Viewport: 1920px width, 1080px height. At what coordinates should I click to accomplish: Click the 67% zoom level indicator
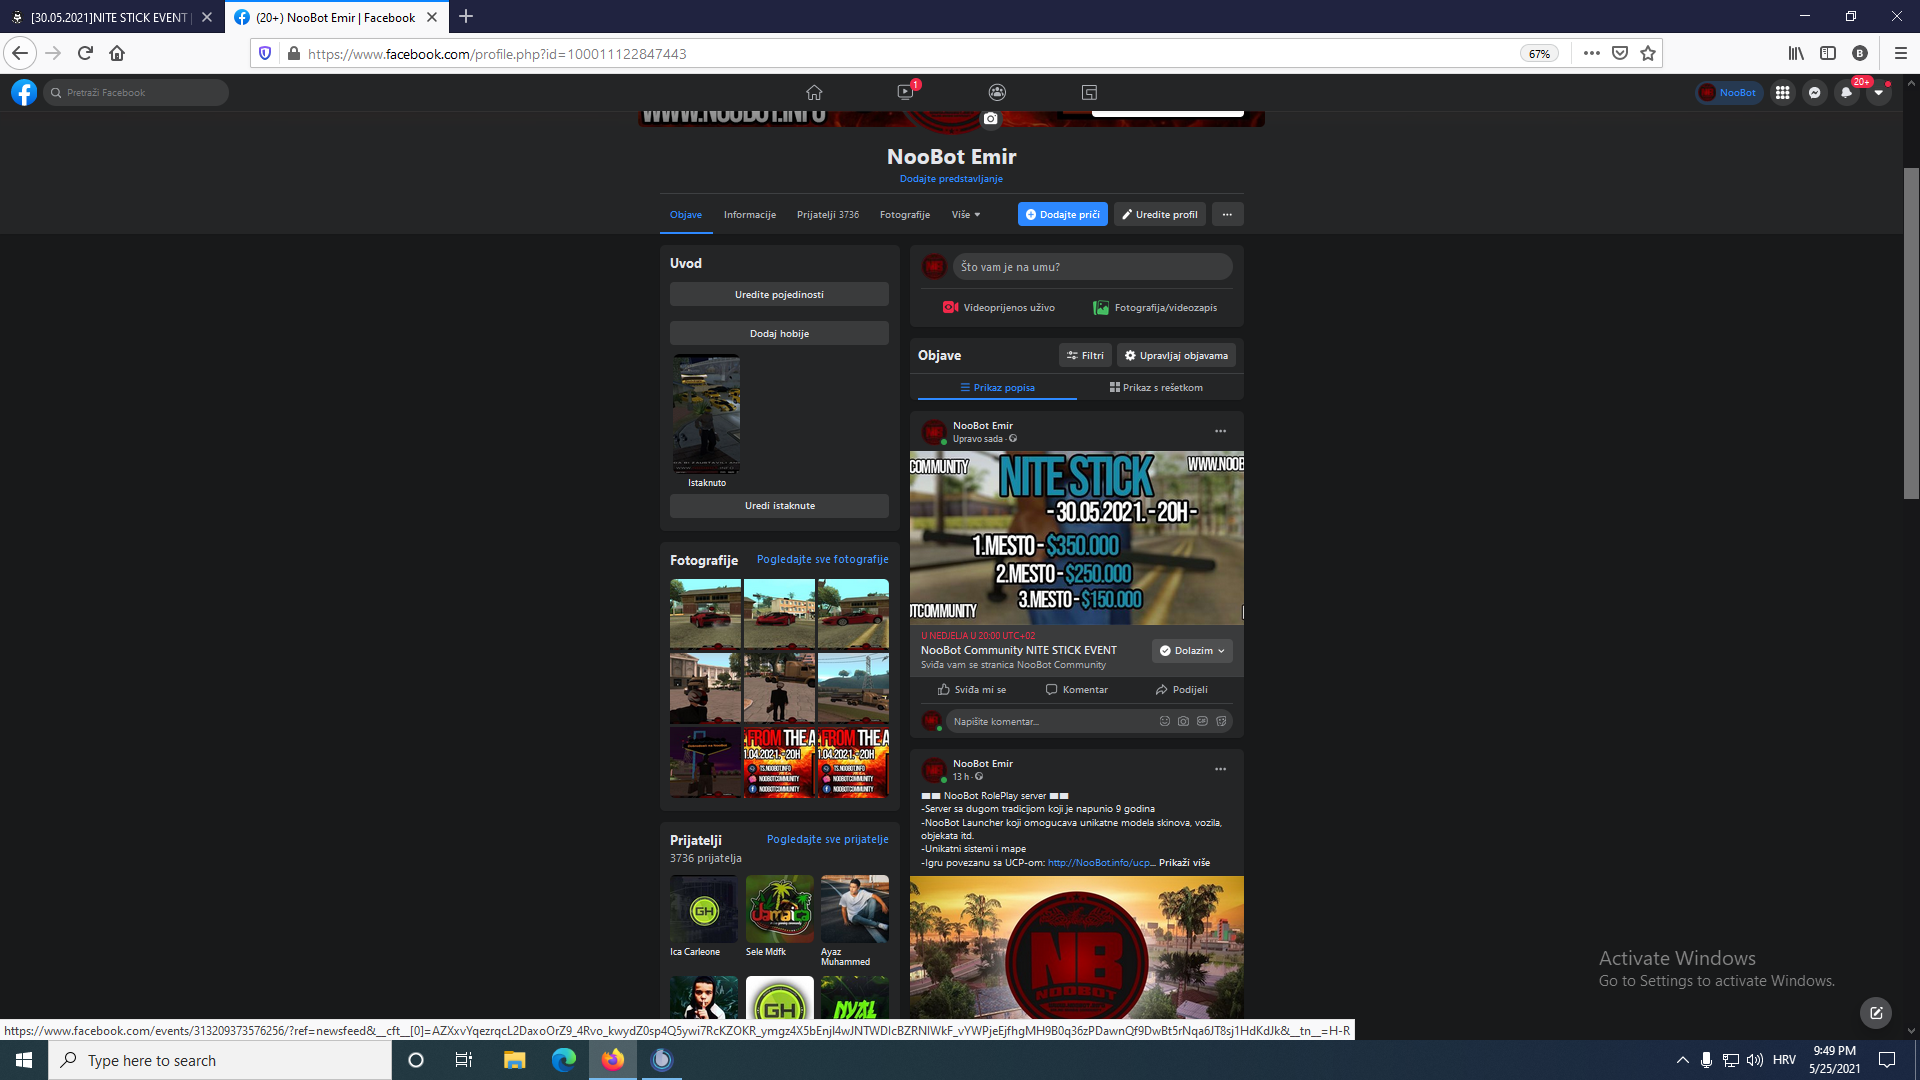click(x=1539, y=54)
